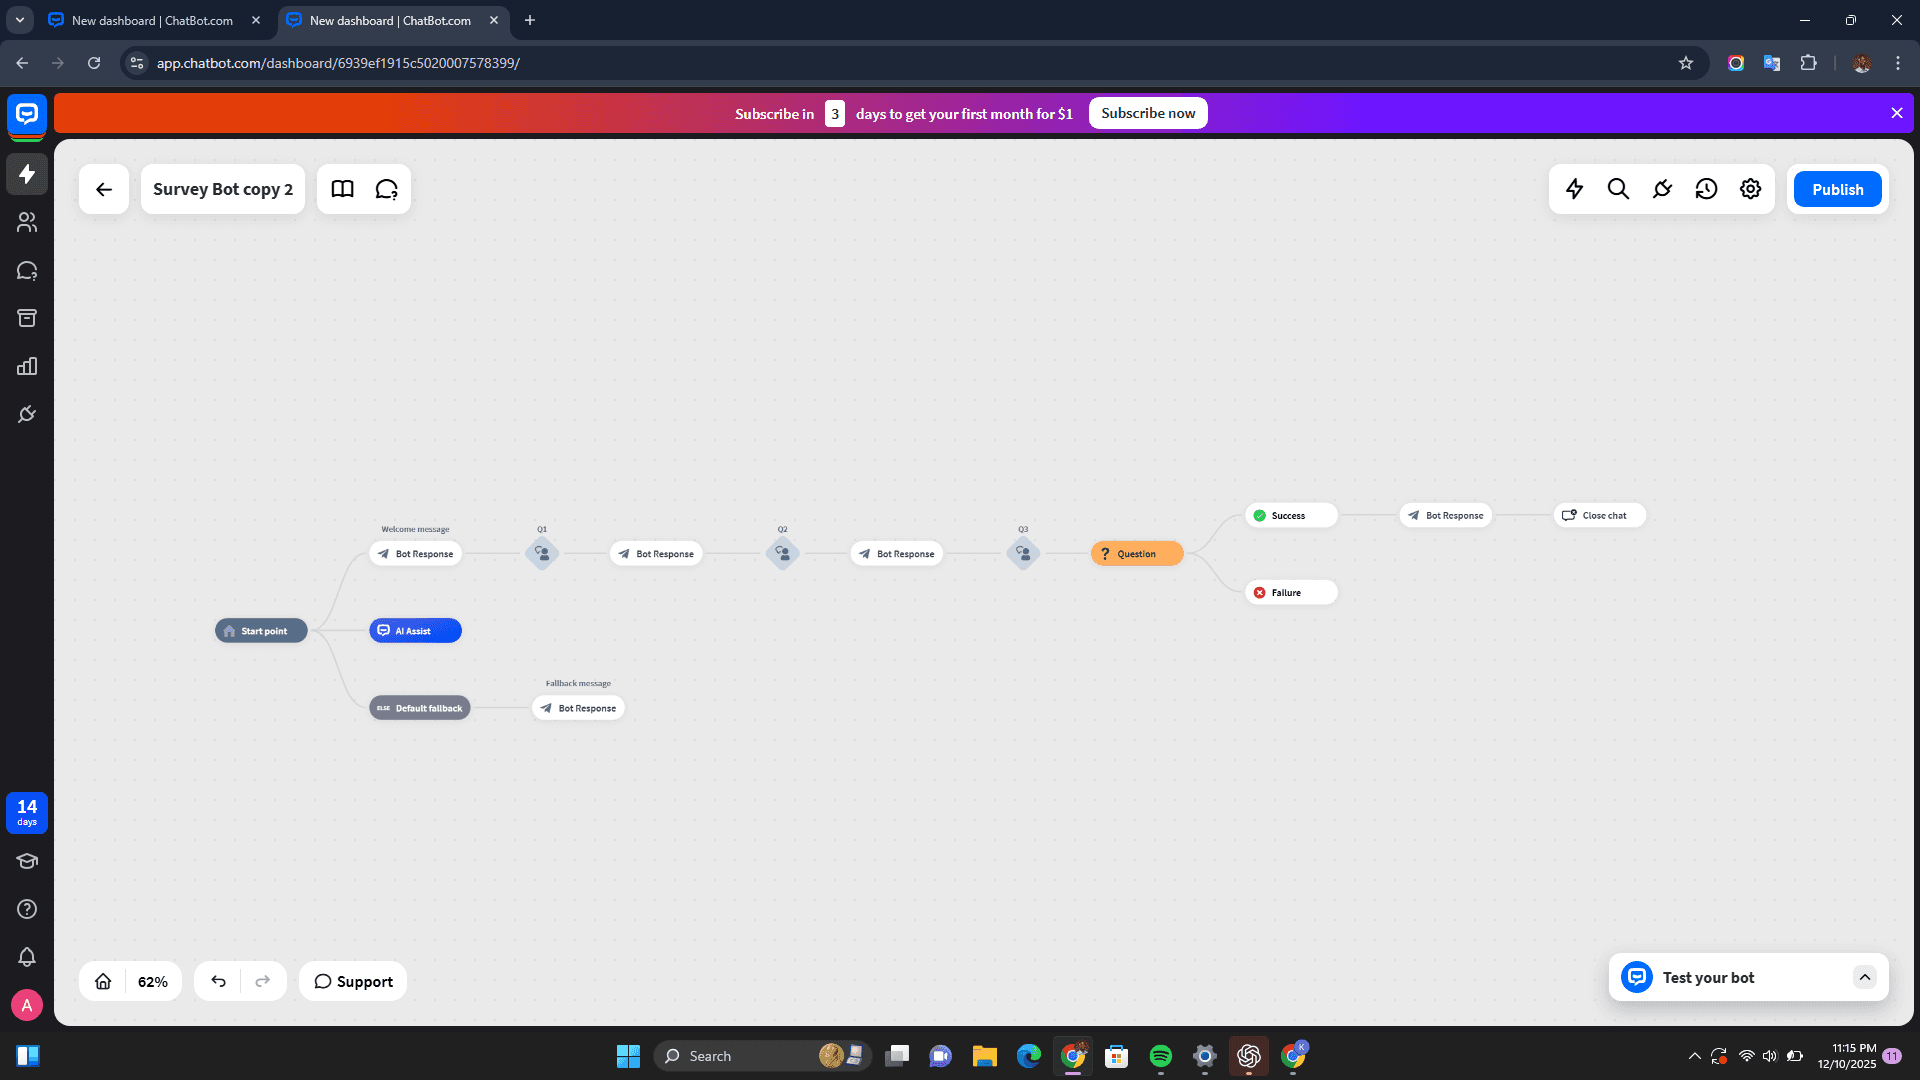Click the undo arrow icon
Viewport: 1920px width, 1080px height.
pos(218,981)
